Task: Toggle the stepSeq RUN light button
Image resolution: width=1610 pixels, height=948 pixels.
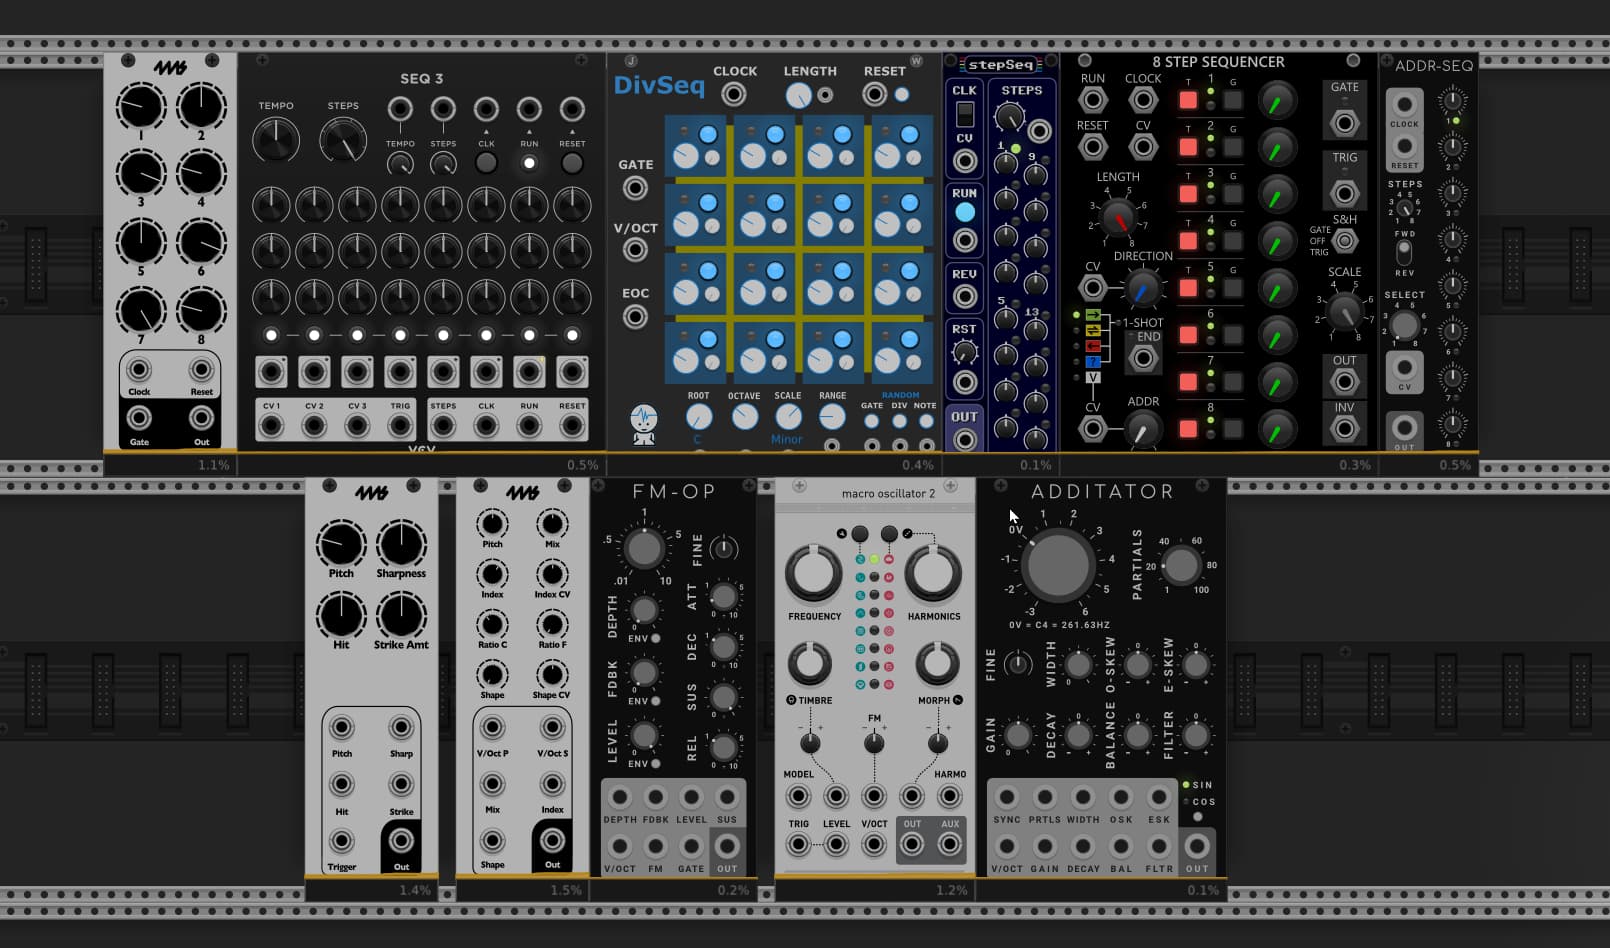Action: 964,212
